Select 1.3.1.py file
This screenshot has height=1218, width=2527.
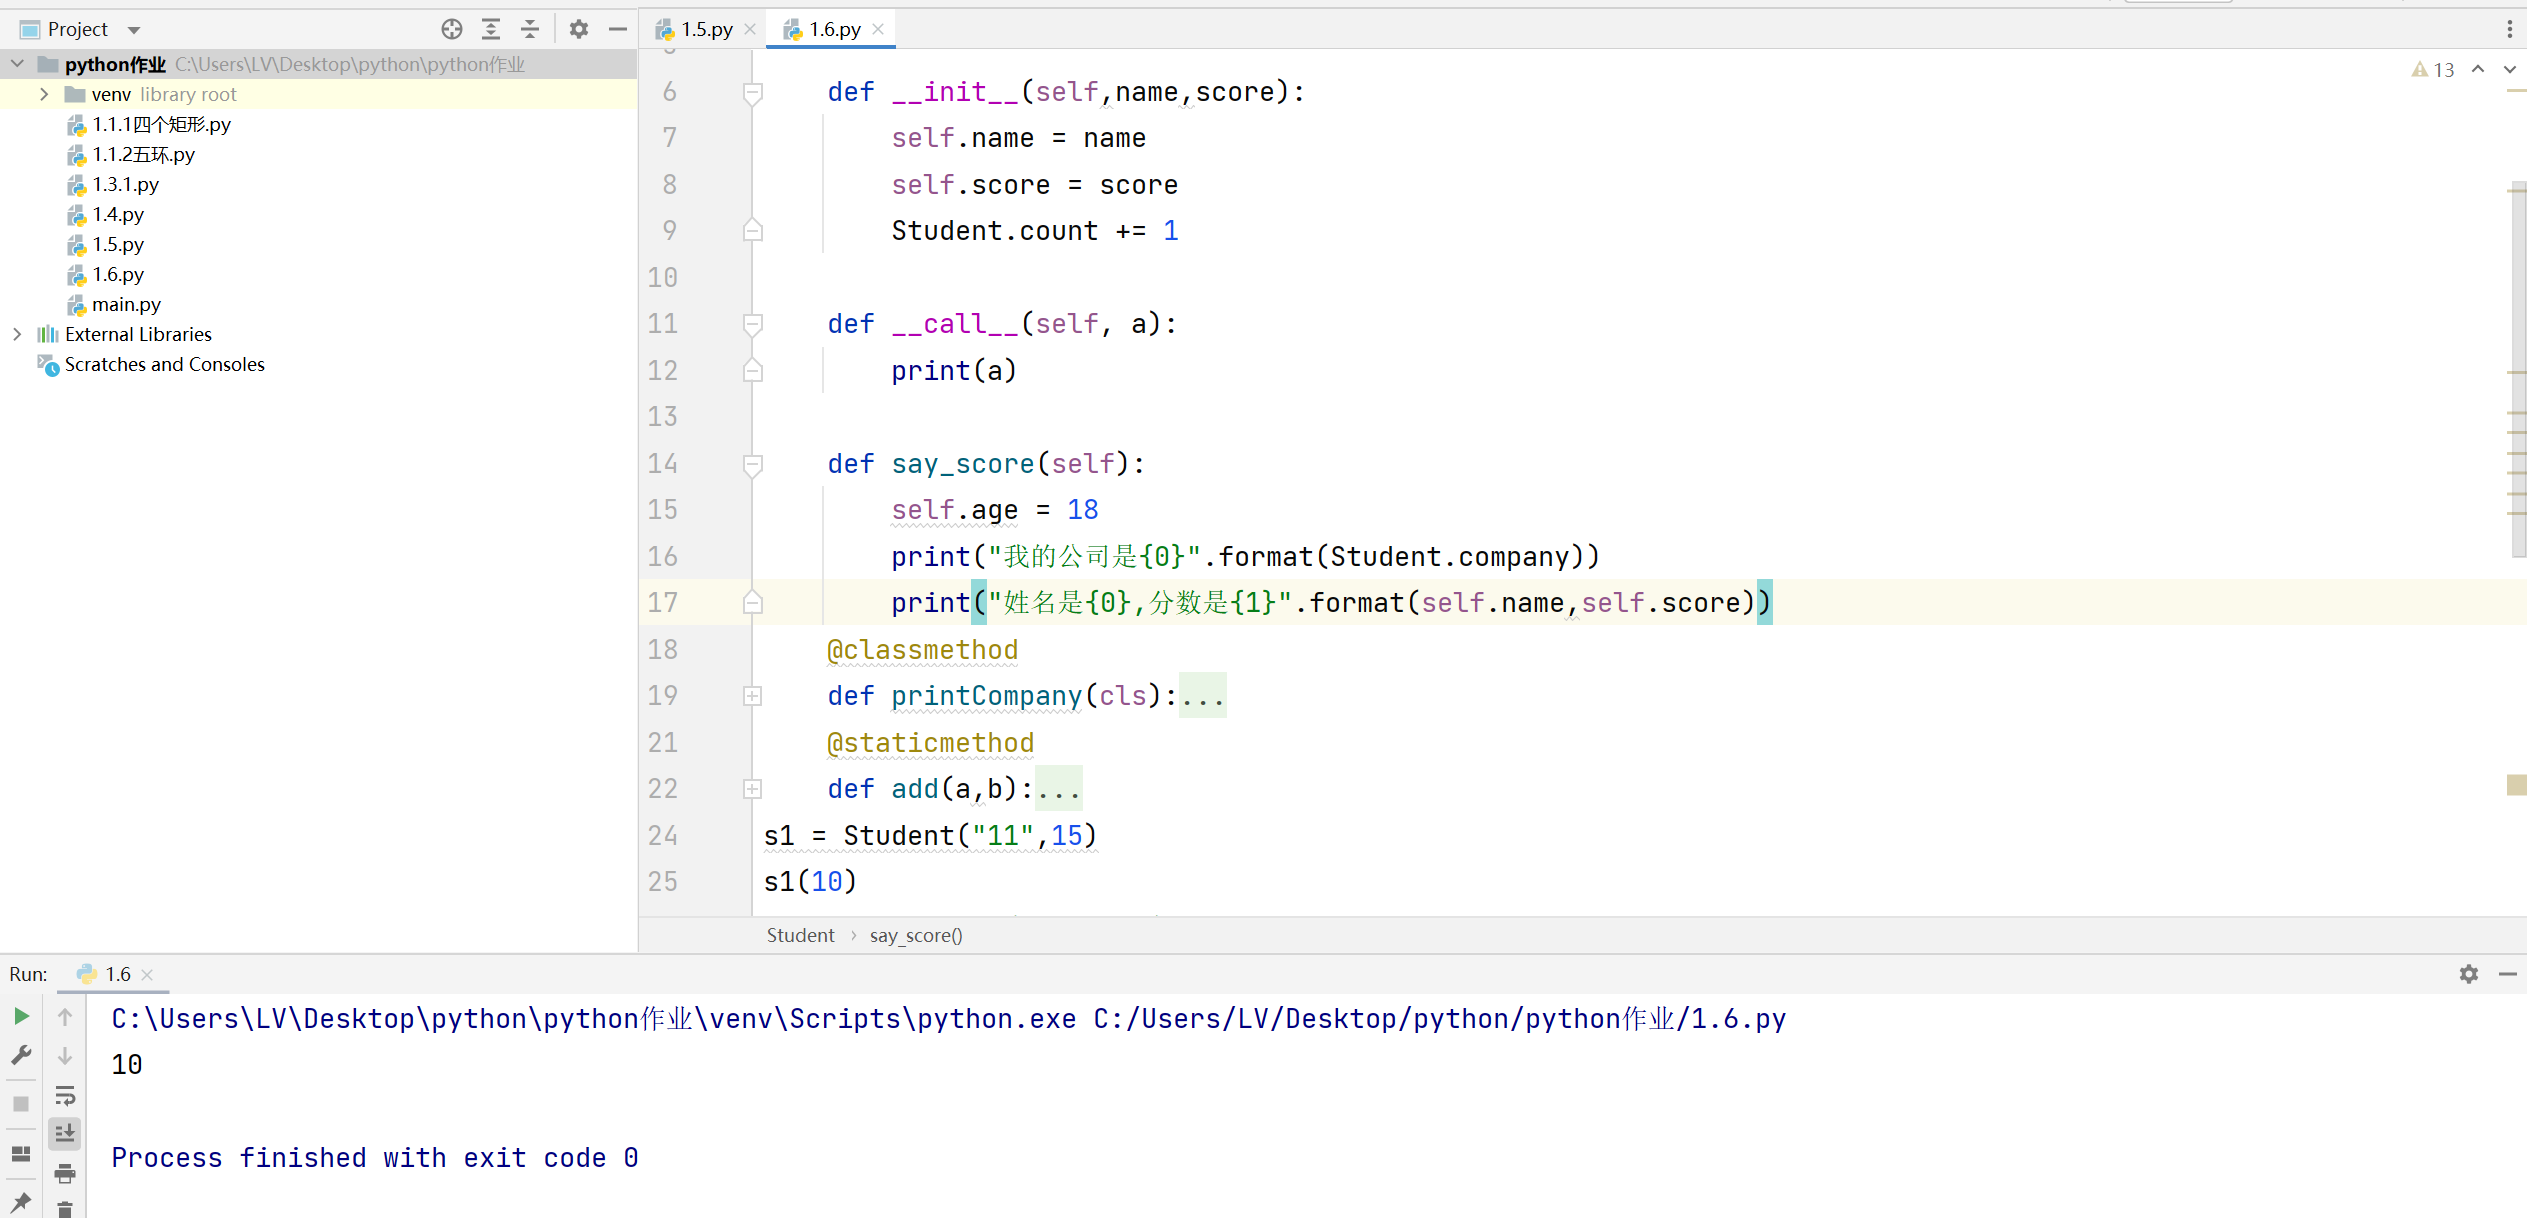[x=125, y=184]
